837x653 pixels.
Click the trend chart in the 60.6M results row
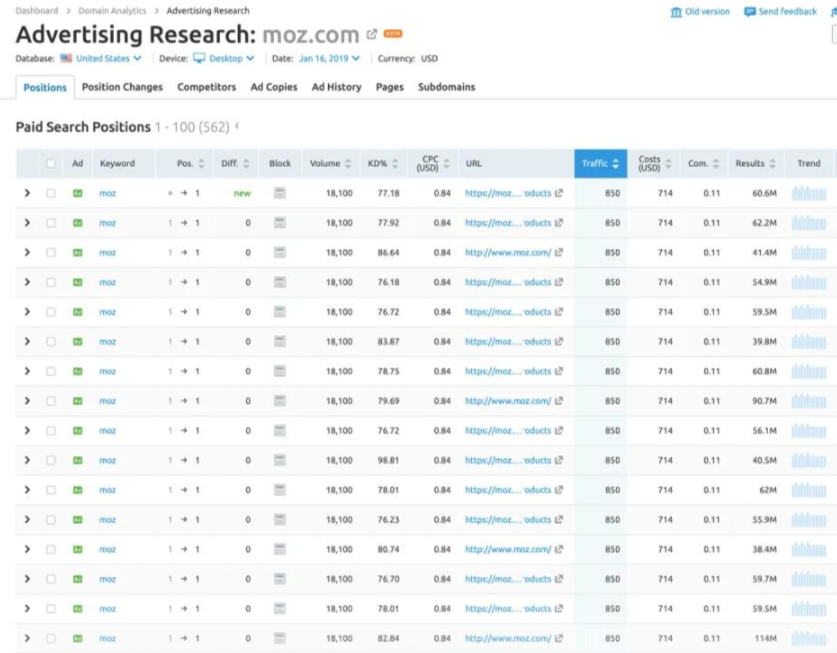click(808, 194)
